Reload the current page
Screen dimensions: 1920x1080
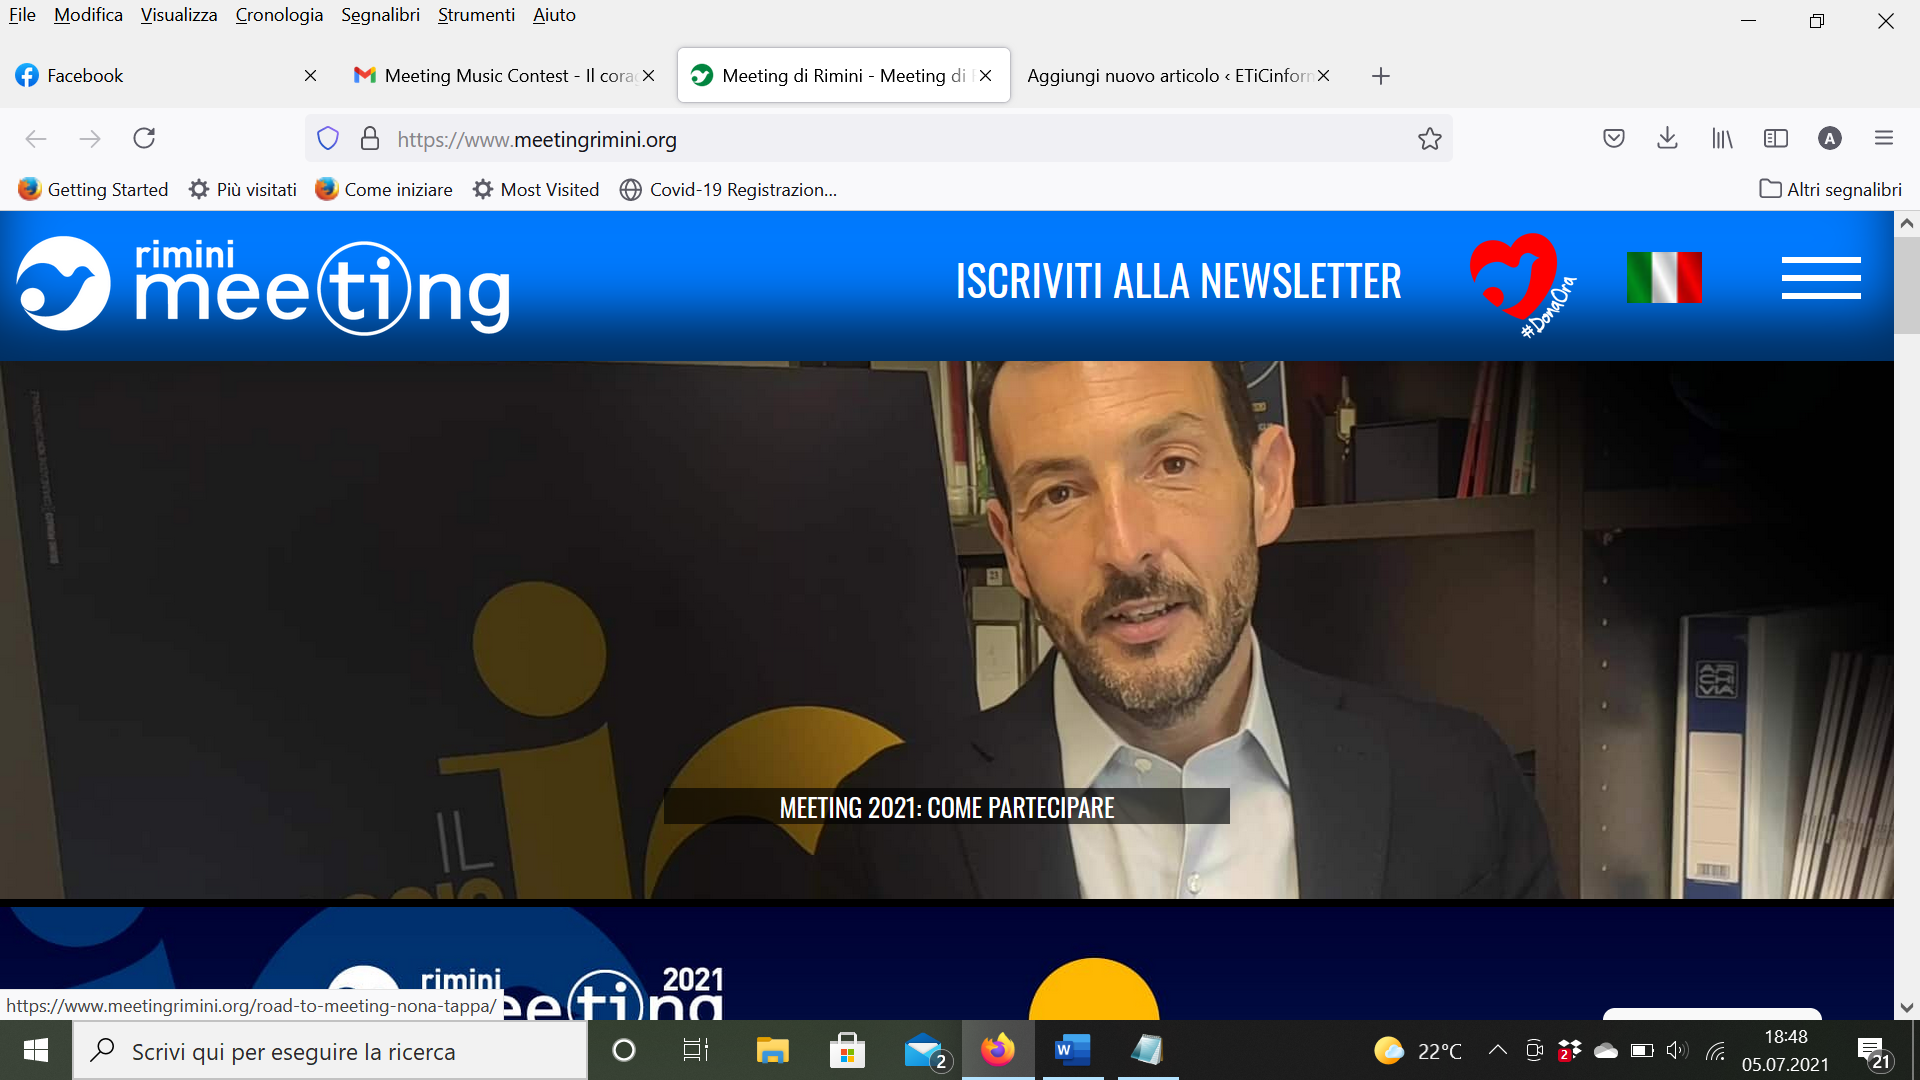click(x=144, y=138)
